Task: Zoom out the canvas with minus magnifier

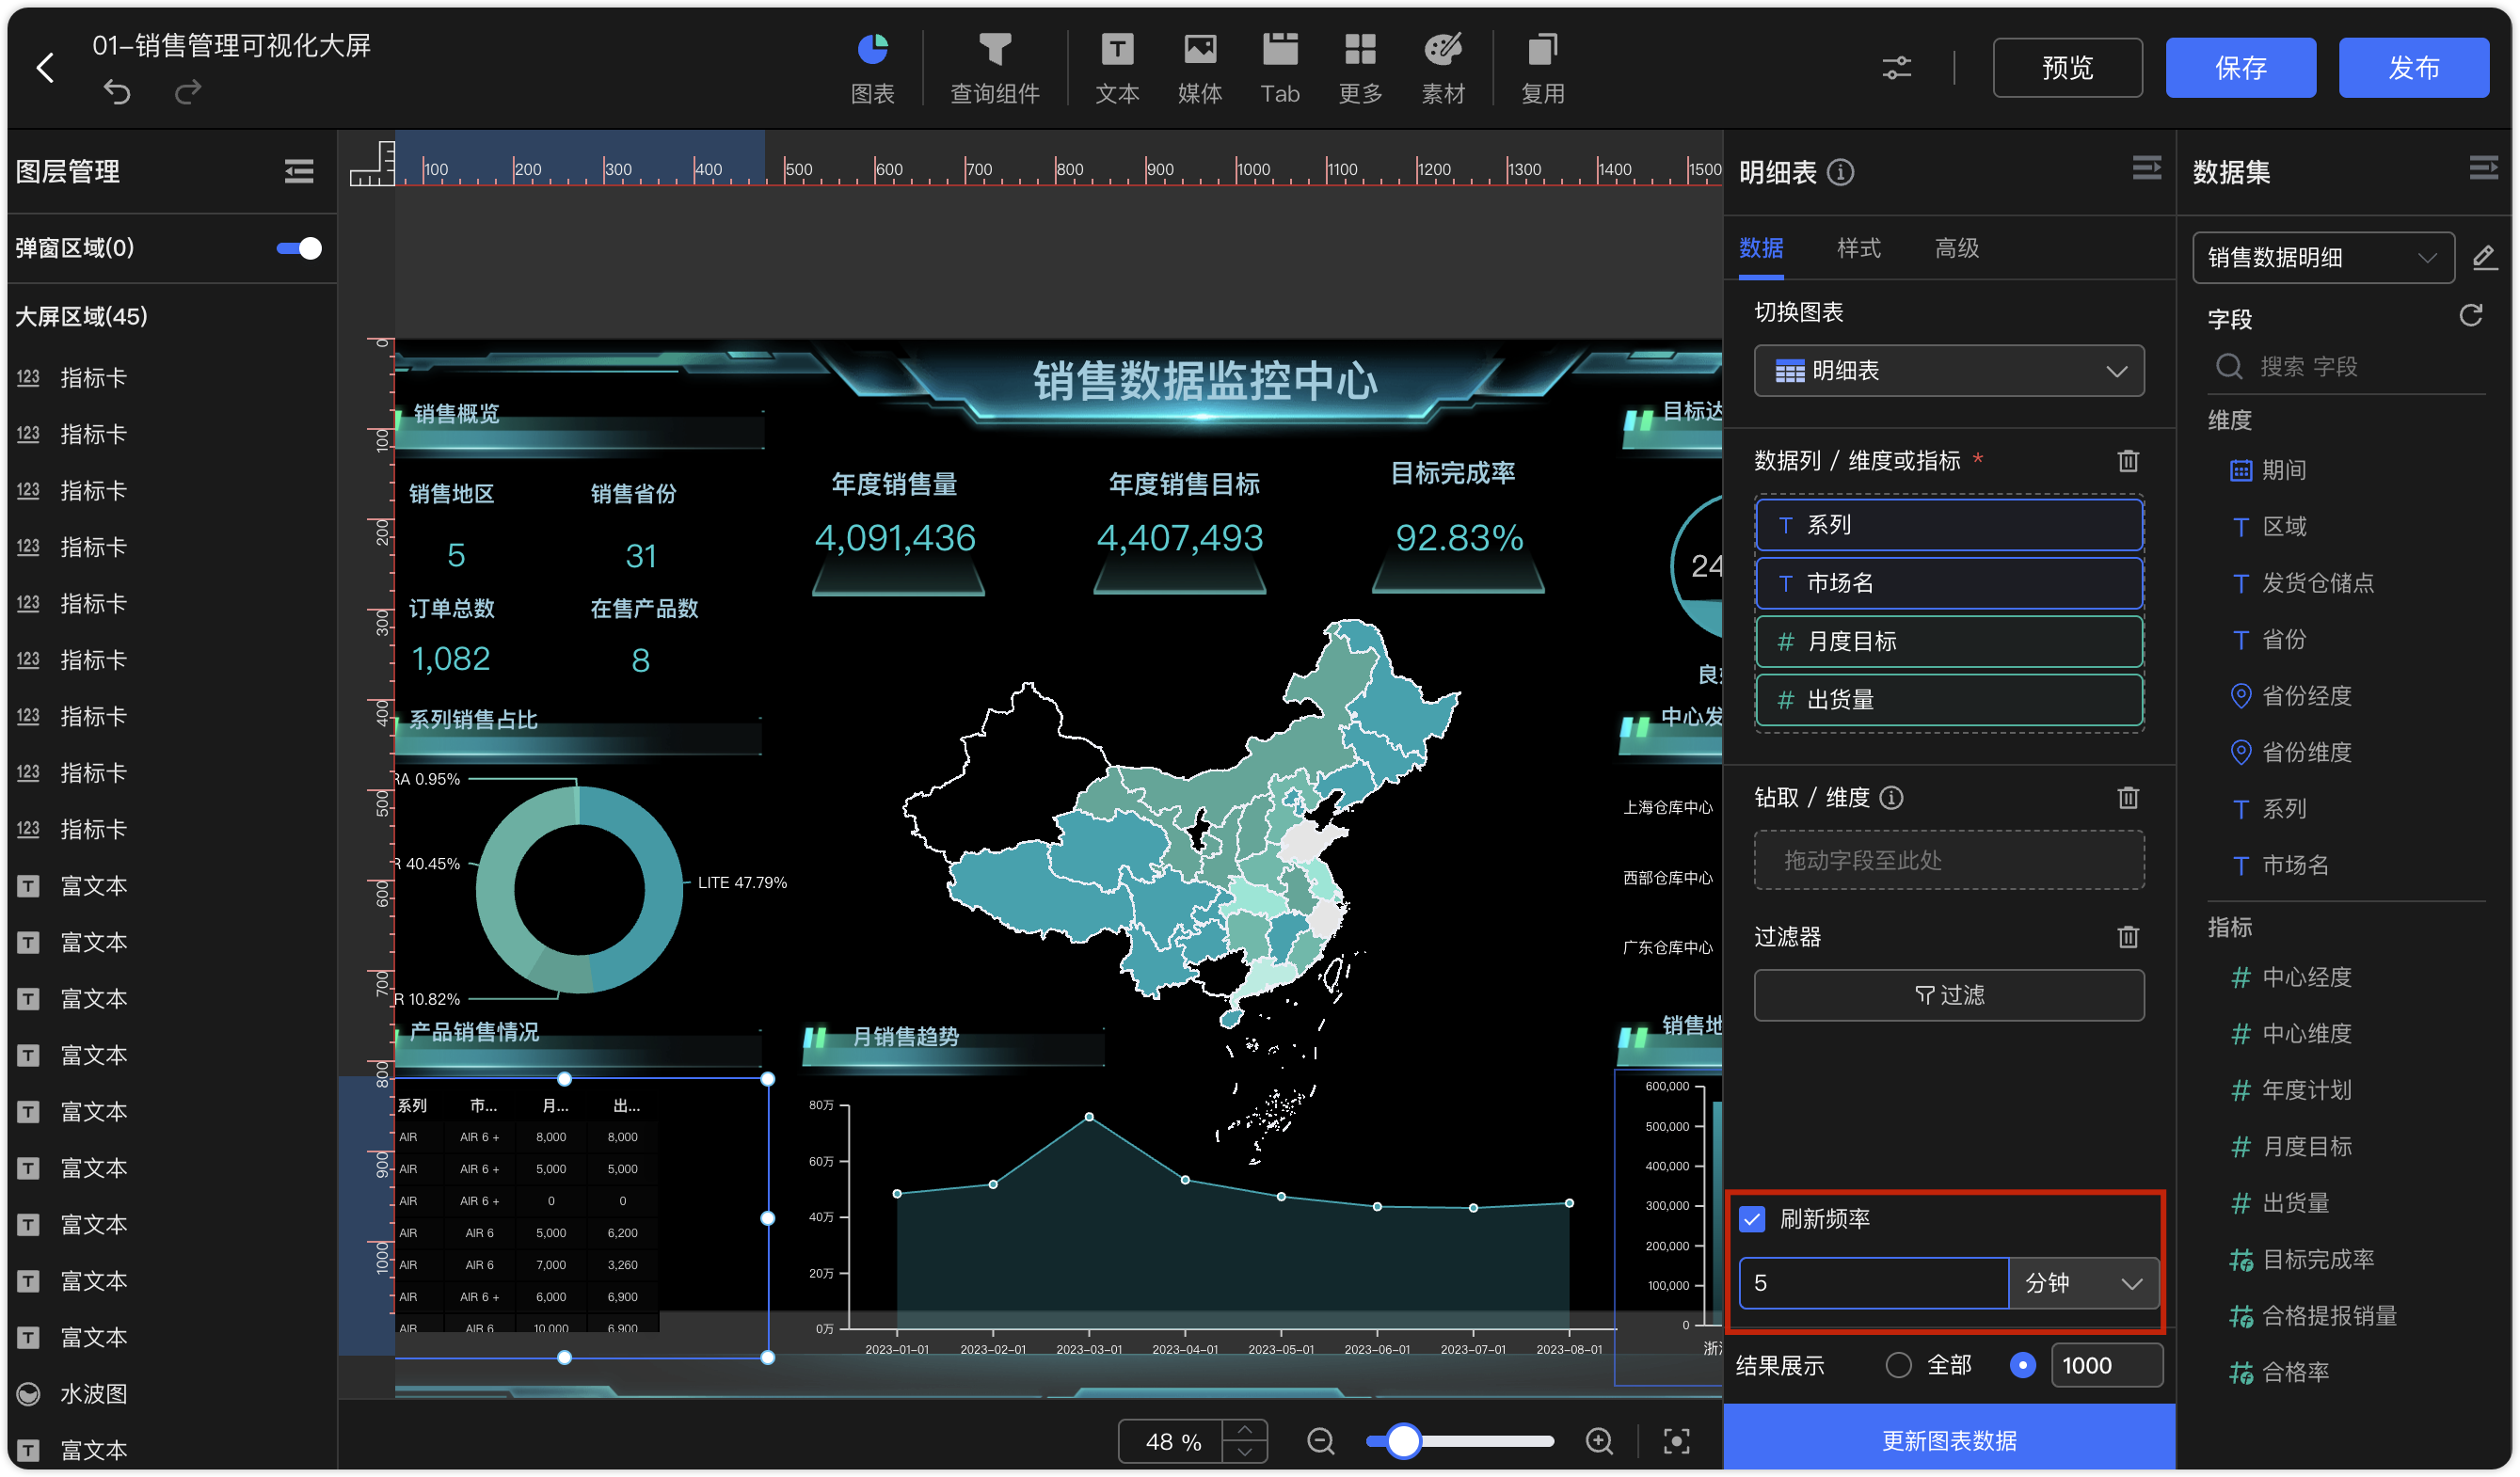Action: (1320, 1441)
